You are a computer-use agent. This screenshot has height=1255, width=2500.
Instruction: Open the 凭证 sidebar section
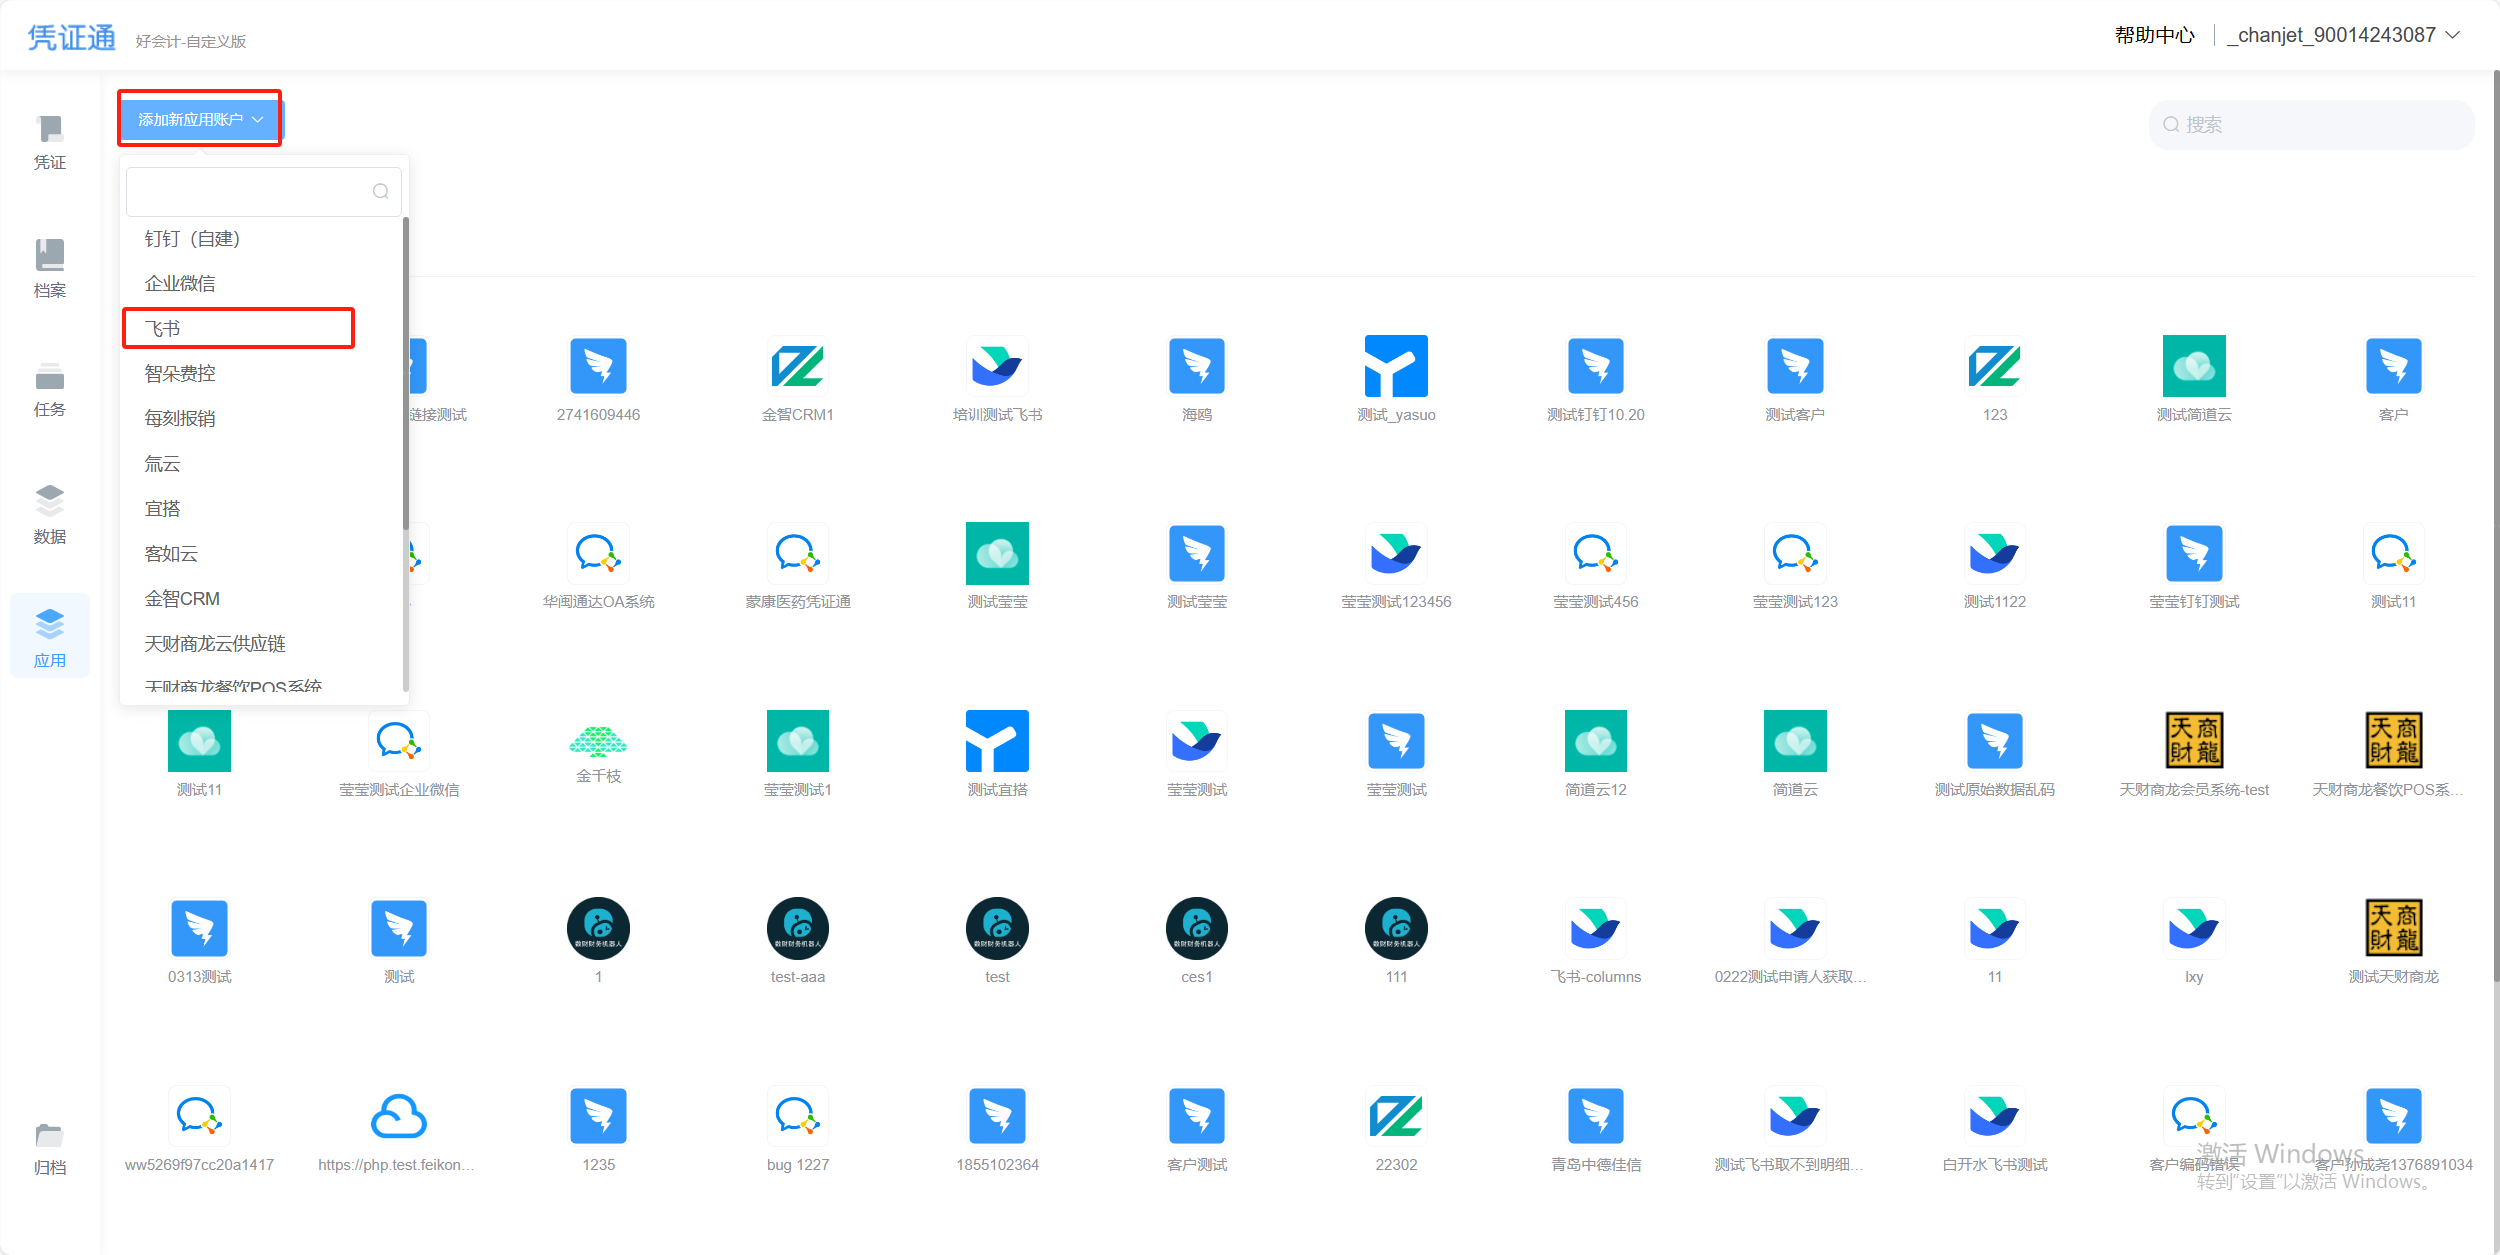(x=49, y=143)
